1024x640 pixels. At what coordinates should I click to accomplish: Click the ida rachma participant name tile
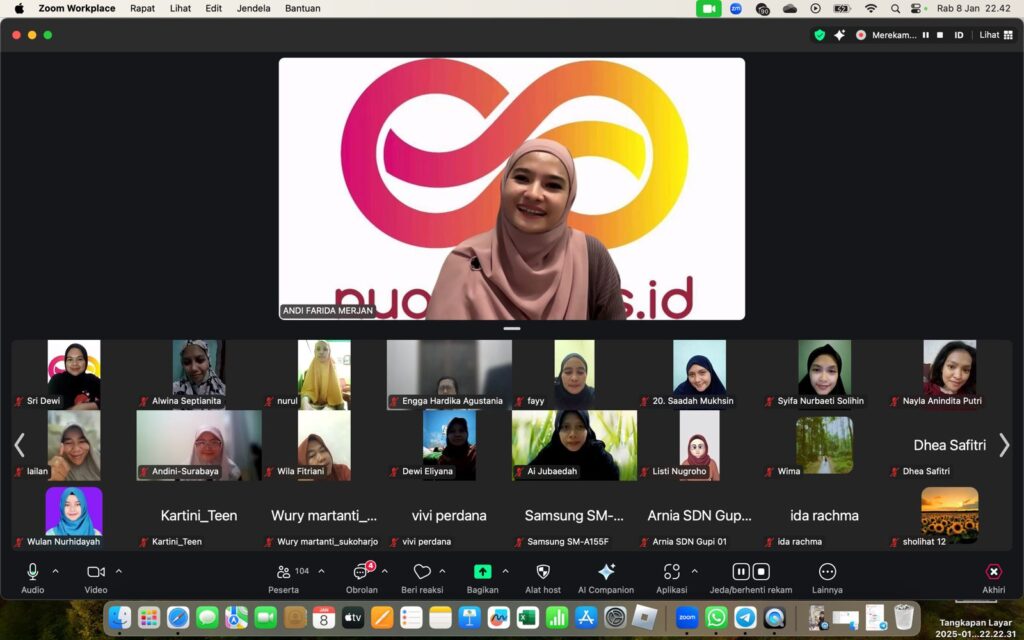point(824,516)
